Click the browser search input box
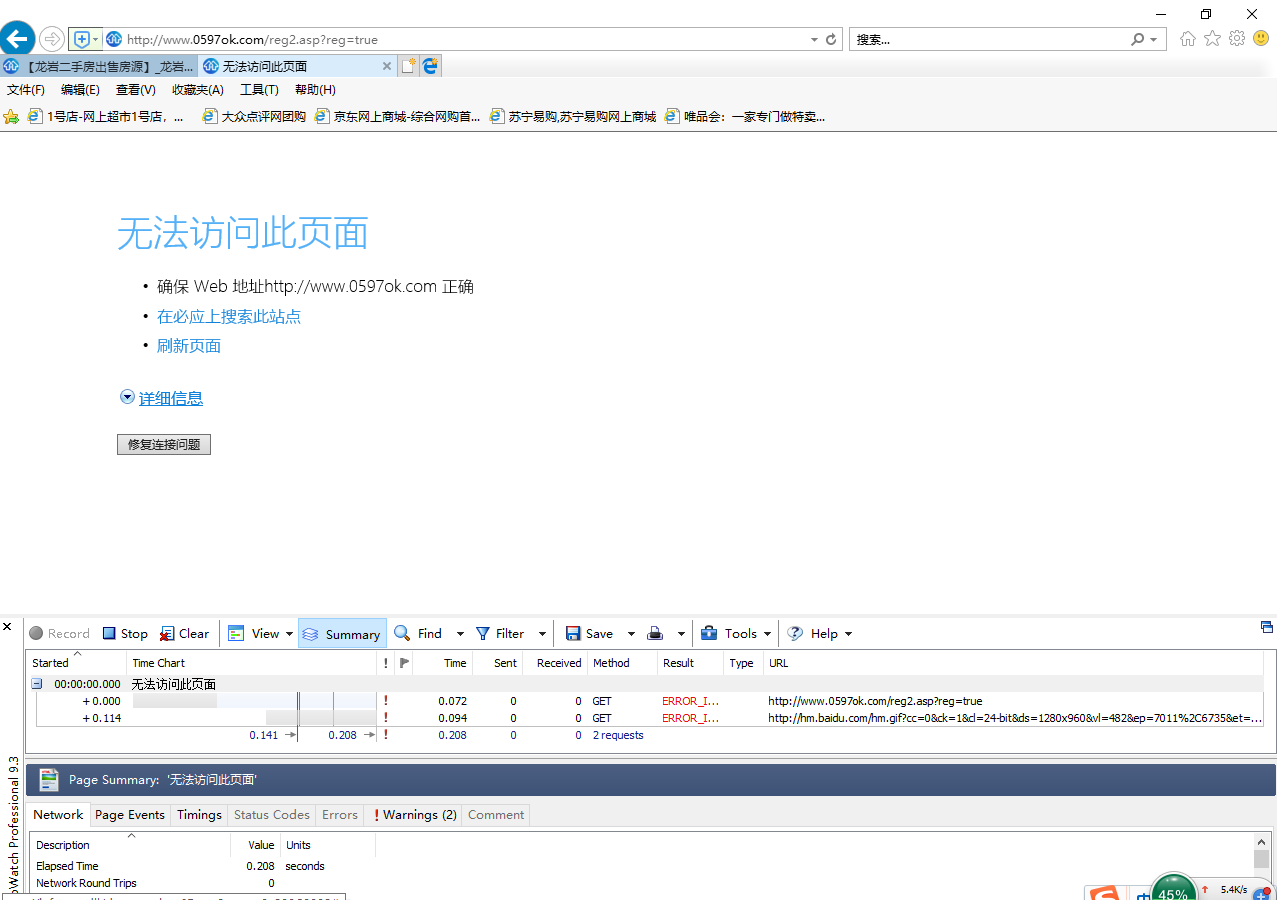1277x900 pixels. (x=990, y=40)
